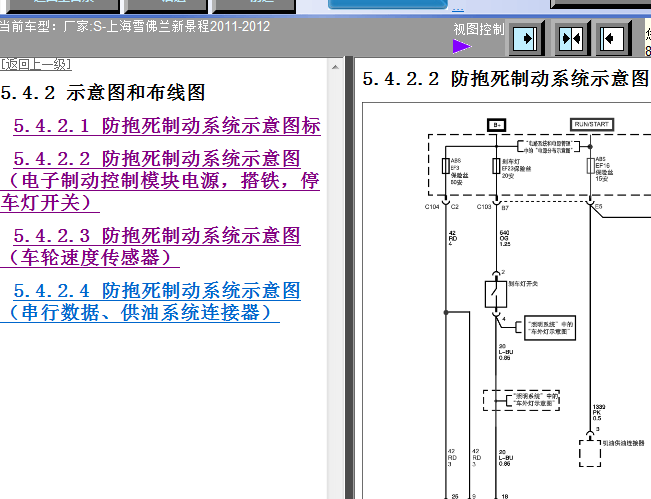Click the solid-bordered 车外灯示意图 reference box

coord(550,328)
